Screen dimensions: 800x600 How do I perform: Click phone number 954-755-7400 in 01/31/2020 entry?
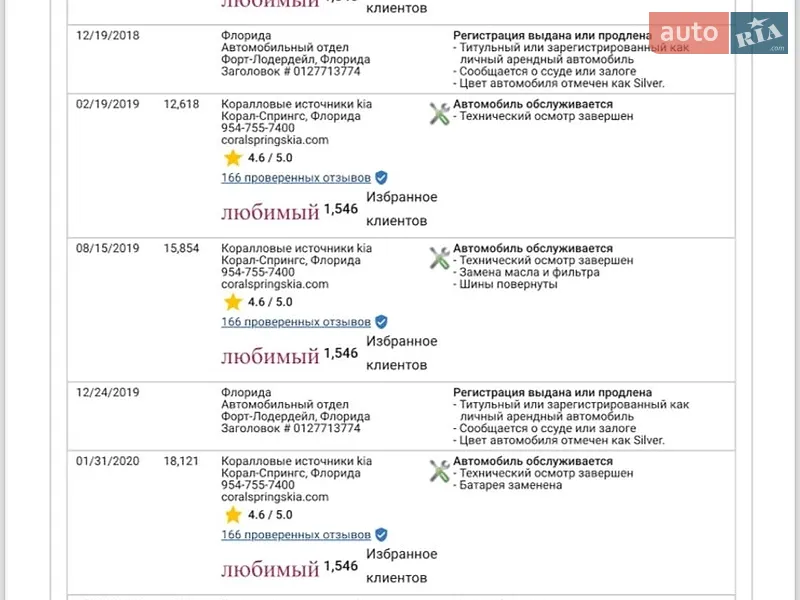point(258,485)
